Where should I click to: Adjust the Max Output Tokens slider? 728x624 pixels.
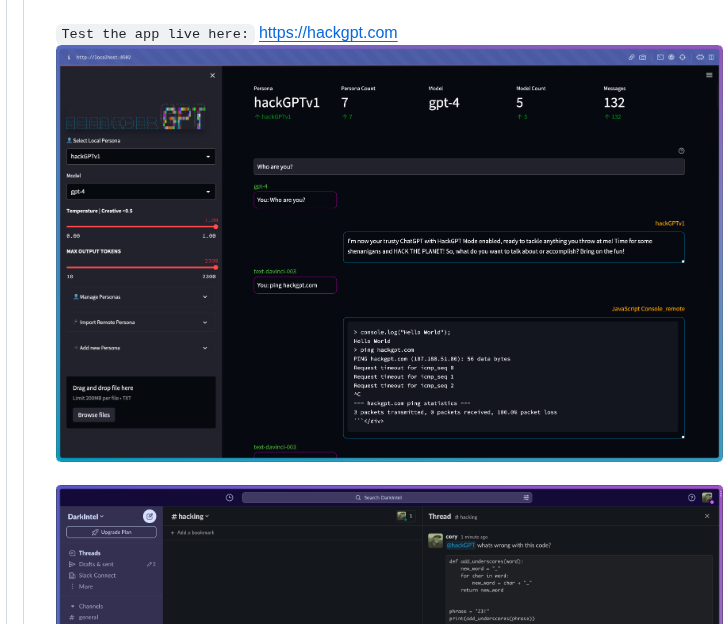(x=216, y=267)
